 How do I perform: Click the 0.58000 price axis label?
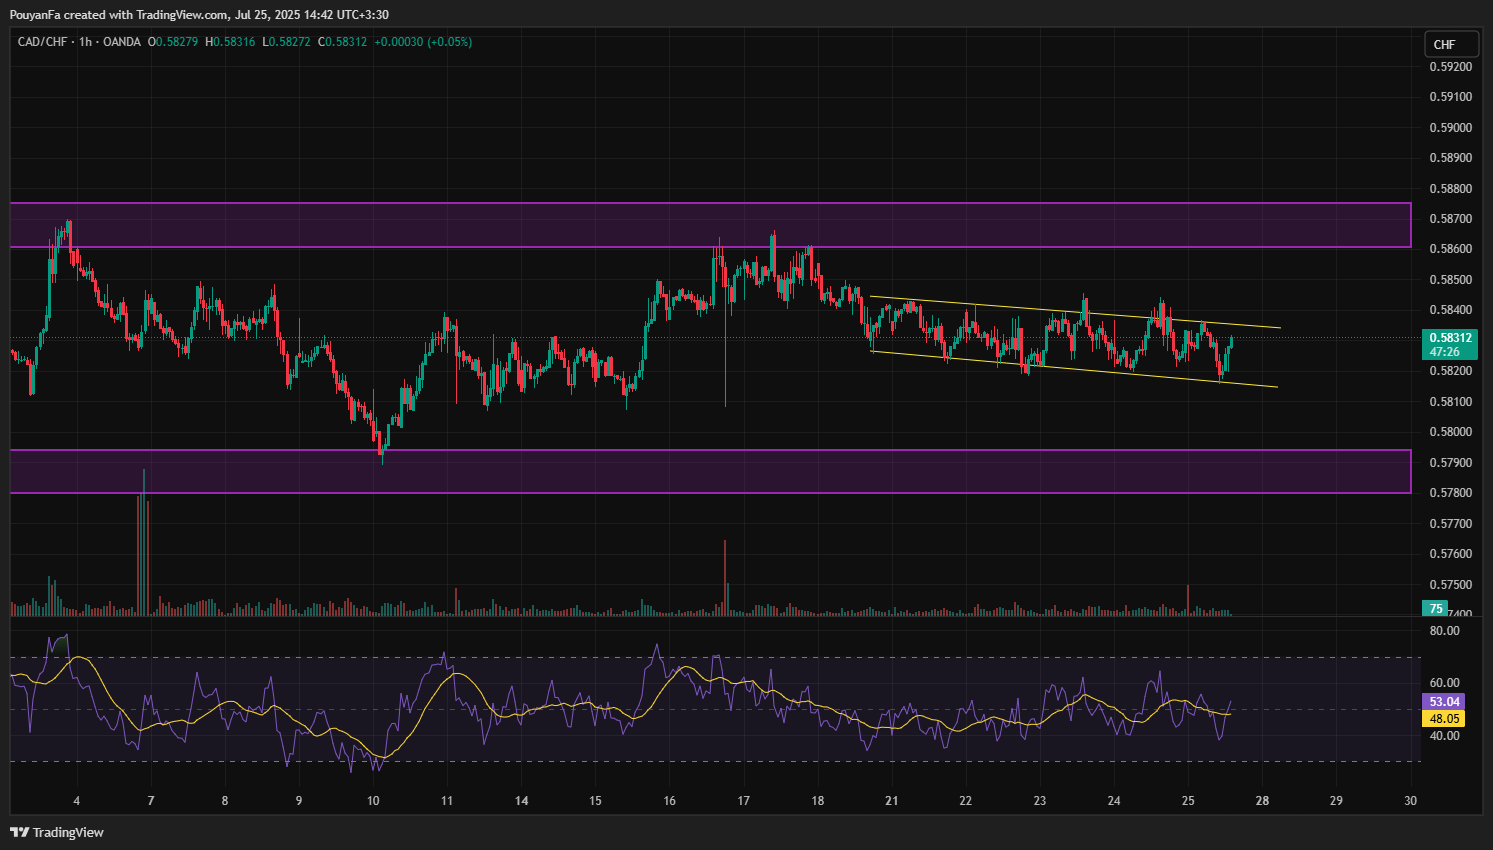pyautogui.click(x=1450, y=432)
